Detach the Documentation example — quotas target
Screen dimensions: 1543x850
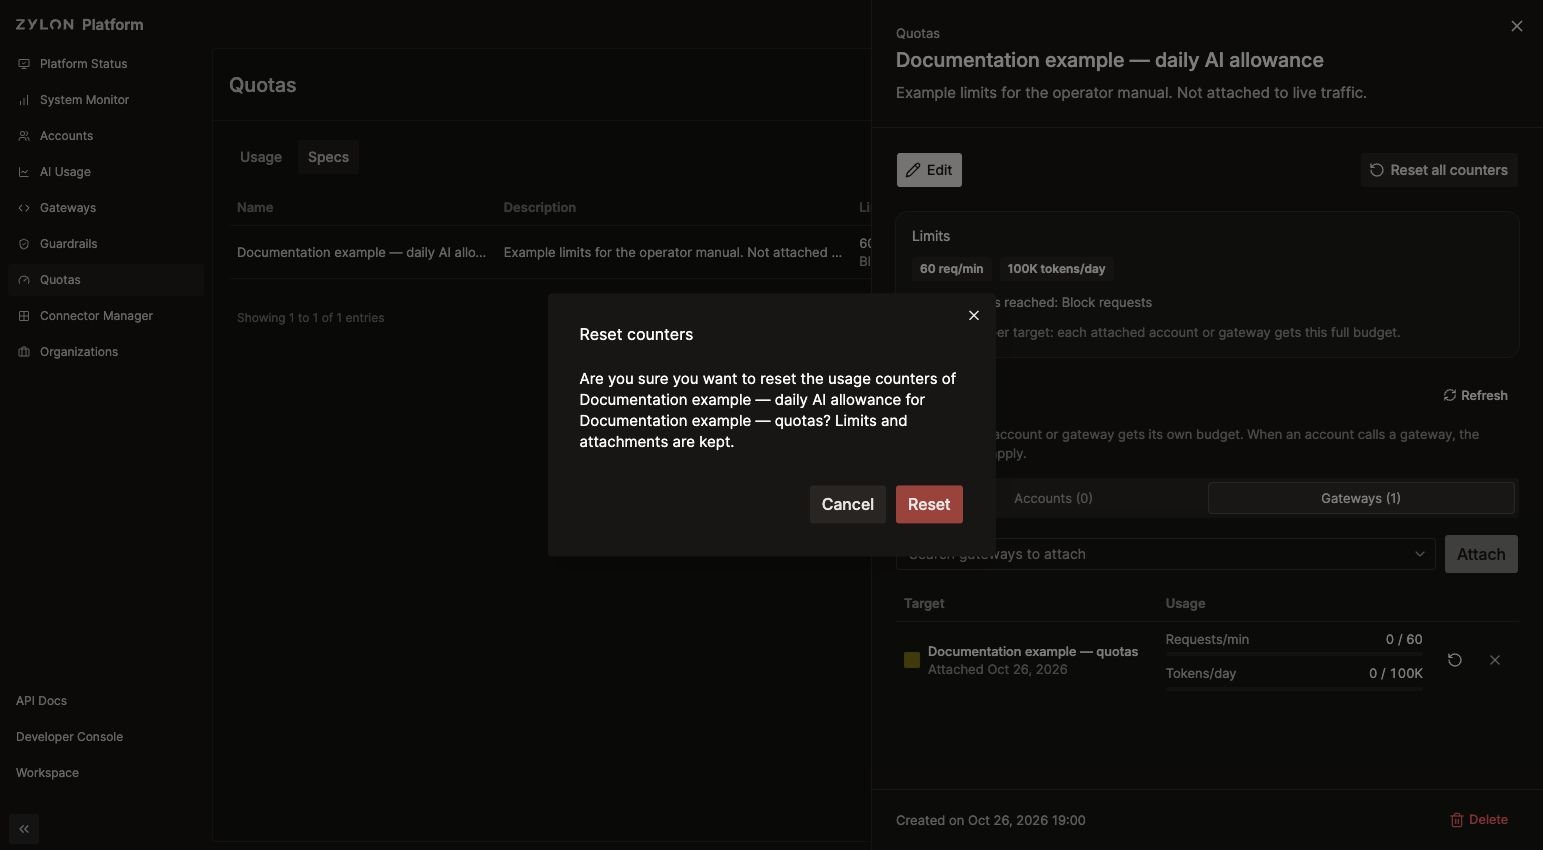click(1495, 660)
